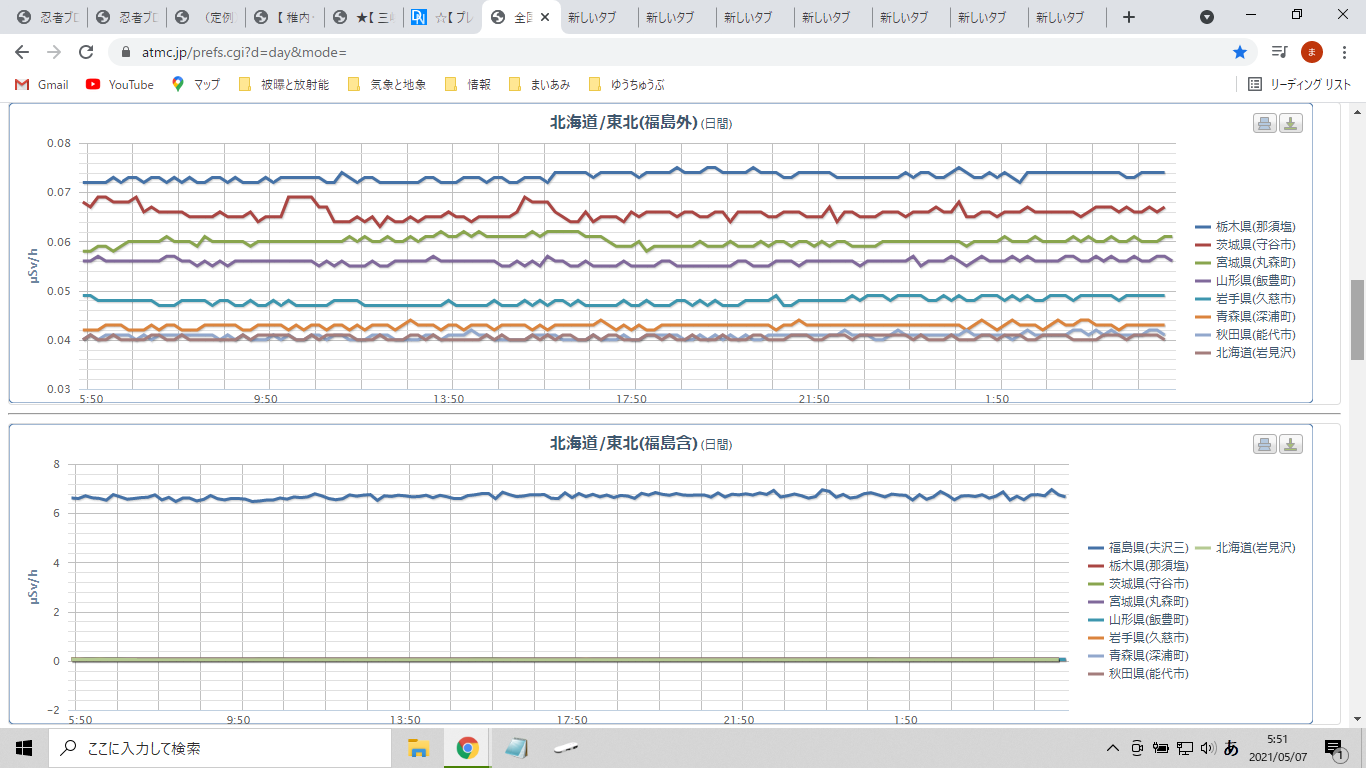Expand the 被曝と放射能 bookmark folder

pyautogui.click(x=284, y=85)
